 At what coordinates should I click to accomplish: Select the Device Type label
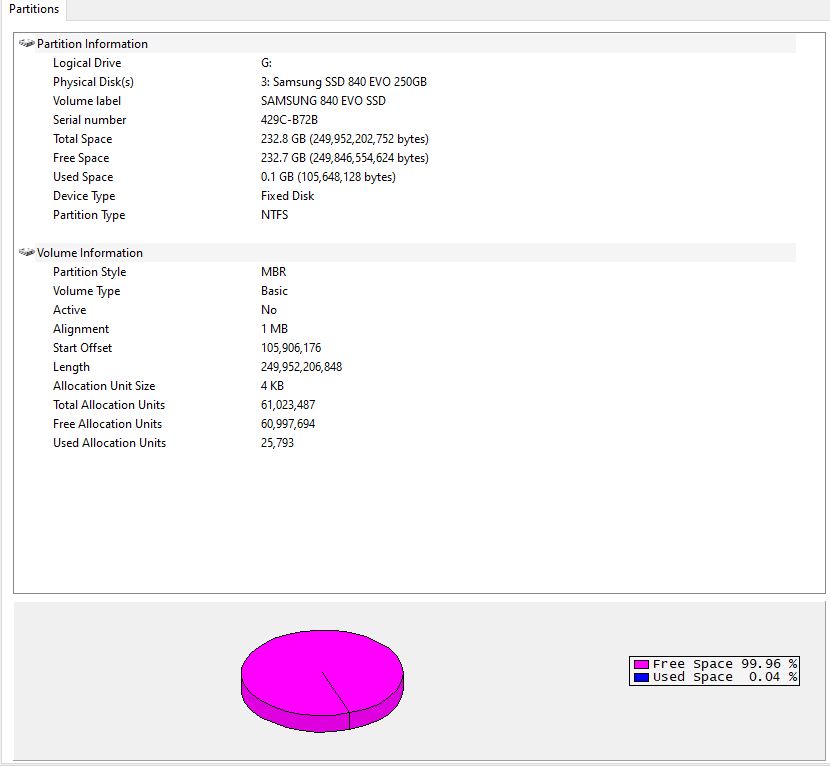coord(84,196)
